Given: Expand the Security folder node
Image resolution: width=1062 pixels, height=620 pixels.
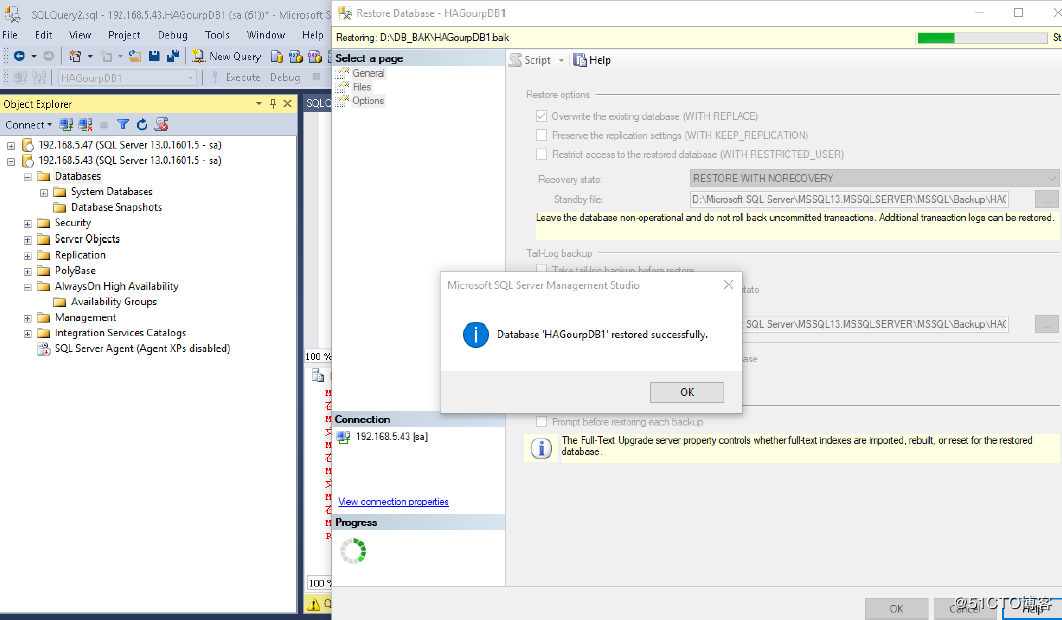Looking at the screenshot, I should (28, 224).
